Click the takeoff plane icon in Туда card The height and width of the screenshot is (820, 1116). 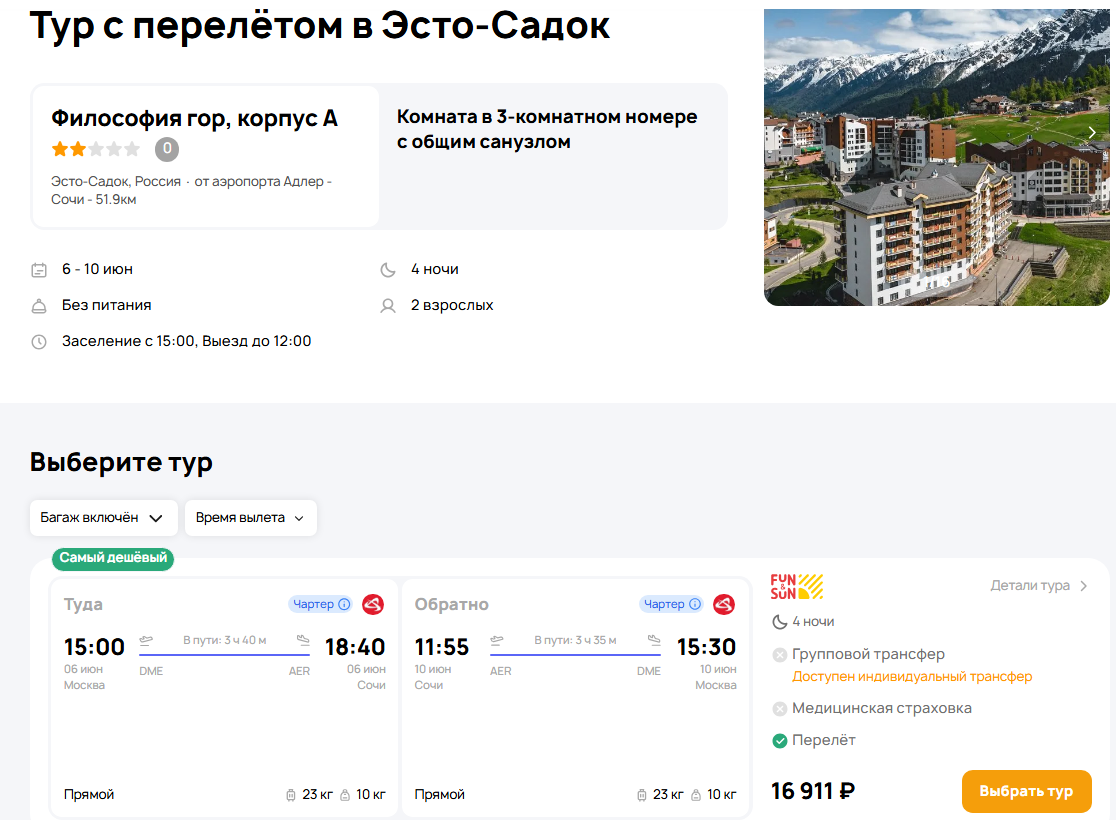pos(146,640)
